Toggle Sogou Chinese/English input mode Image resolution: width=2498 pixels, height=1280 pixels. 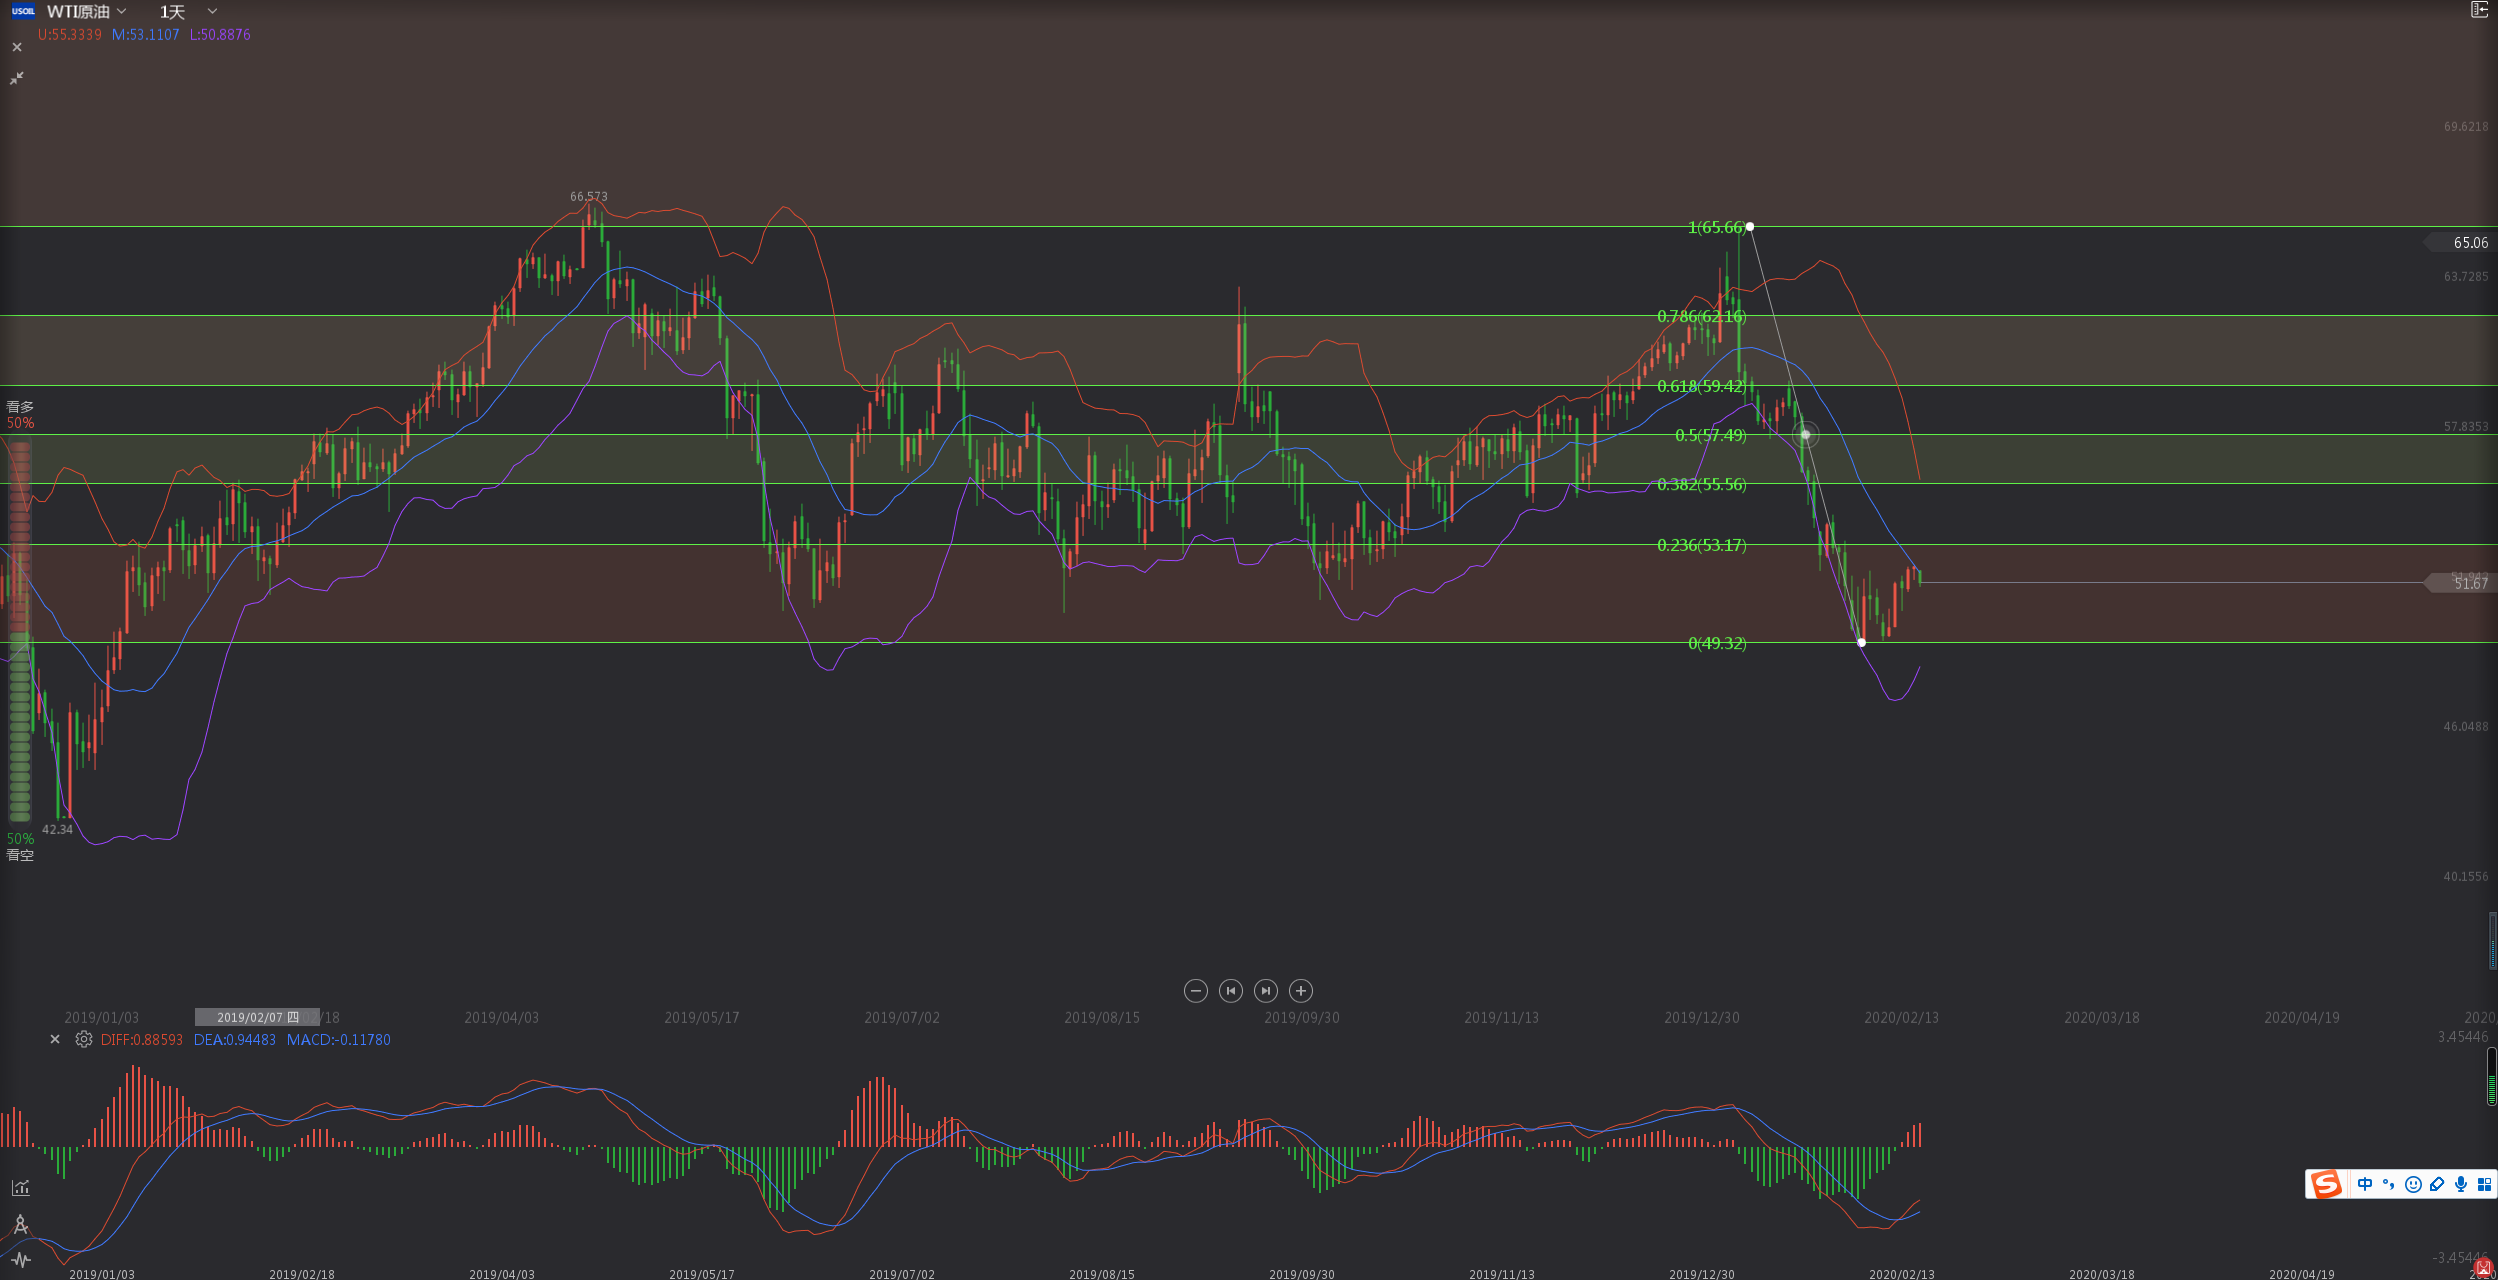(2365, 1184)
